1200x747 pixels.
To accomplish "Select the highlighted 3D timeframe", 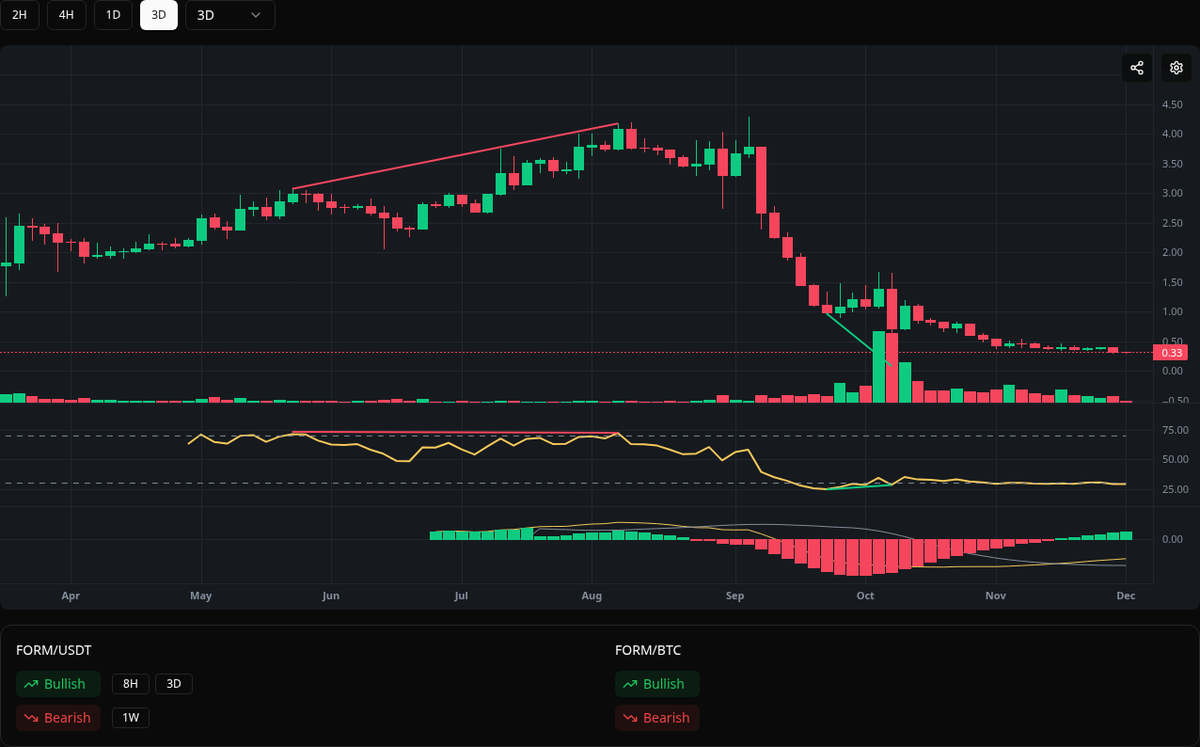I will pyautogui.click(x=158, y=15).
